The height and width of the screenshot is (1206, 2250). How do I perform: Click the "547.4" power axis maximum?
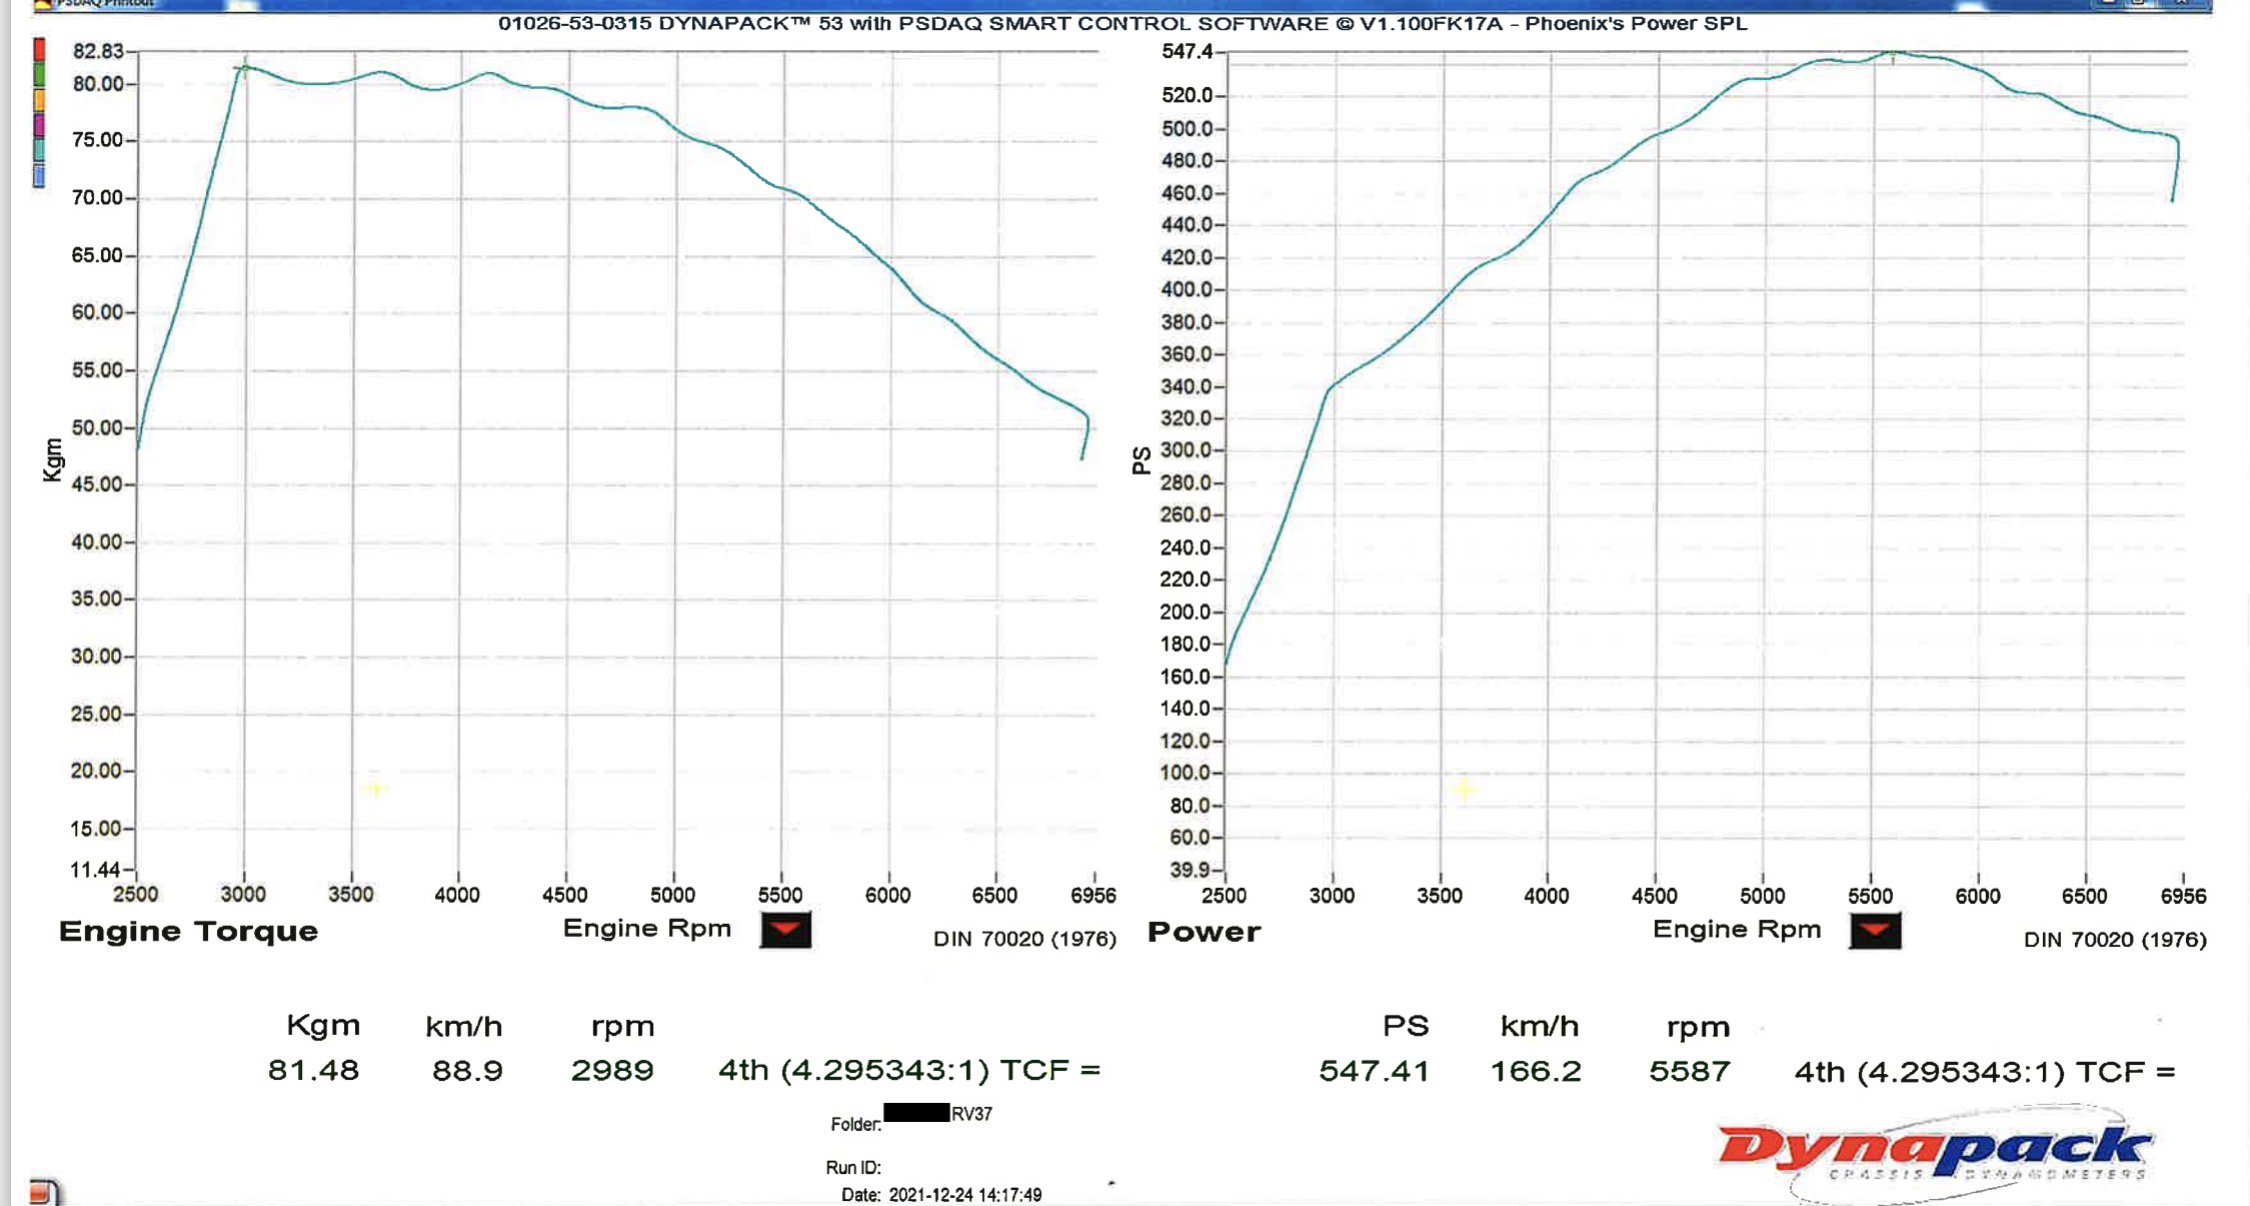point(1187,51)
